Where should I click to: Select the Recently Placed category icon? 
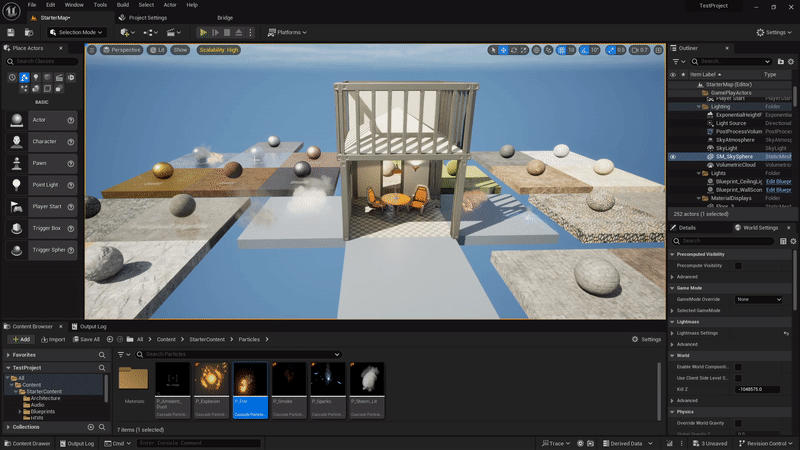pos(12,77)
